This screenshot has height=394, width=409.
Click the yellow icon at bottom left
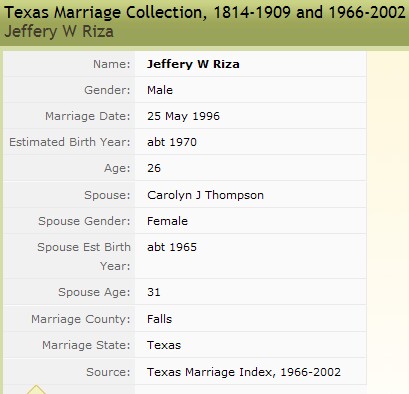click(36, 390)
